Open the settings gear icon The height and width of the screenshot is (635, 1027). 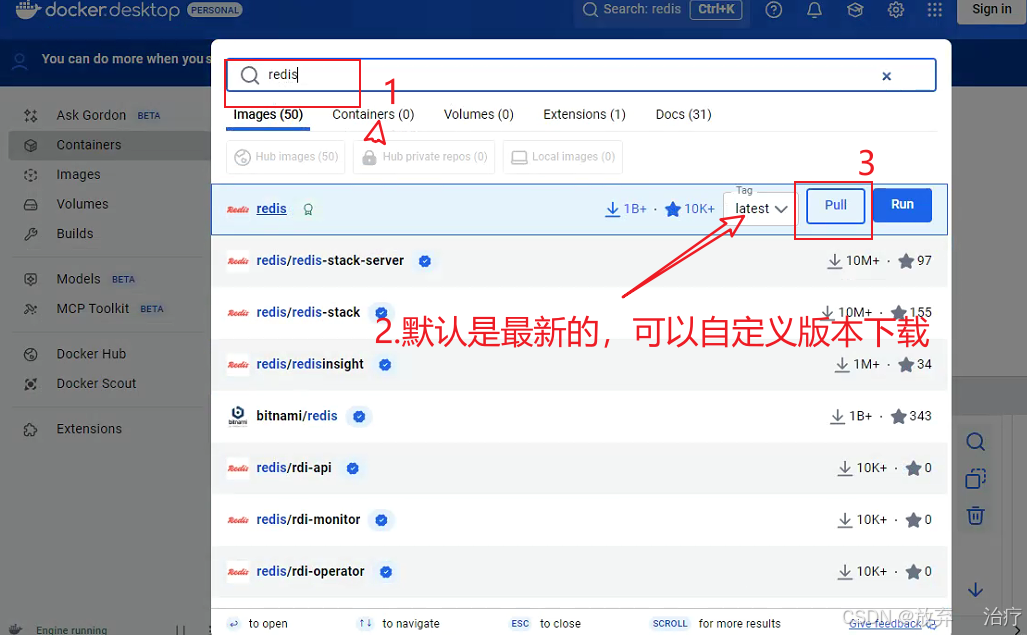[x=895, y=10]
